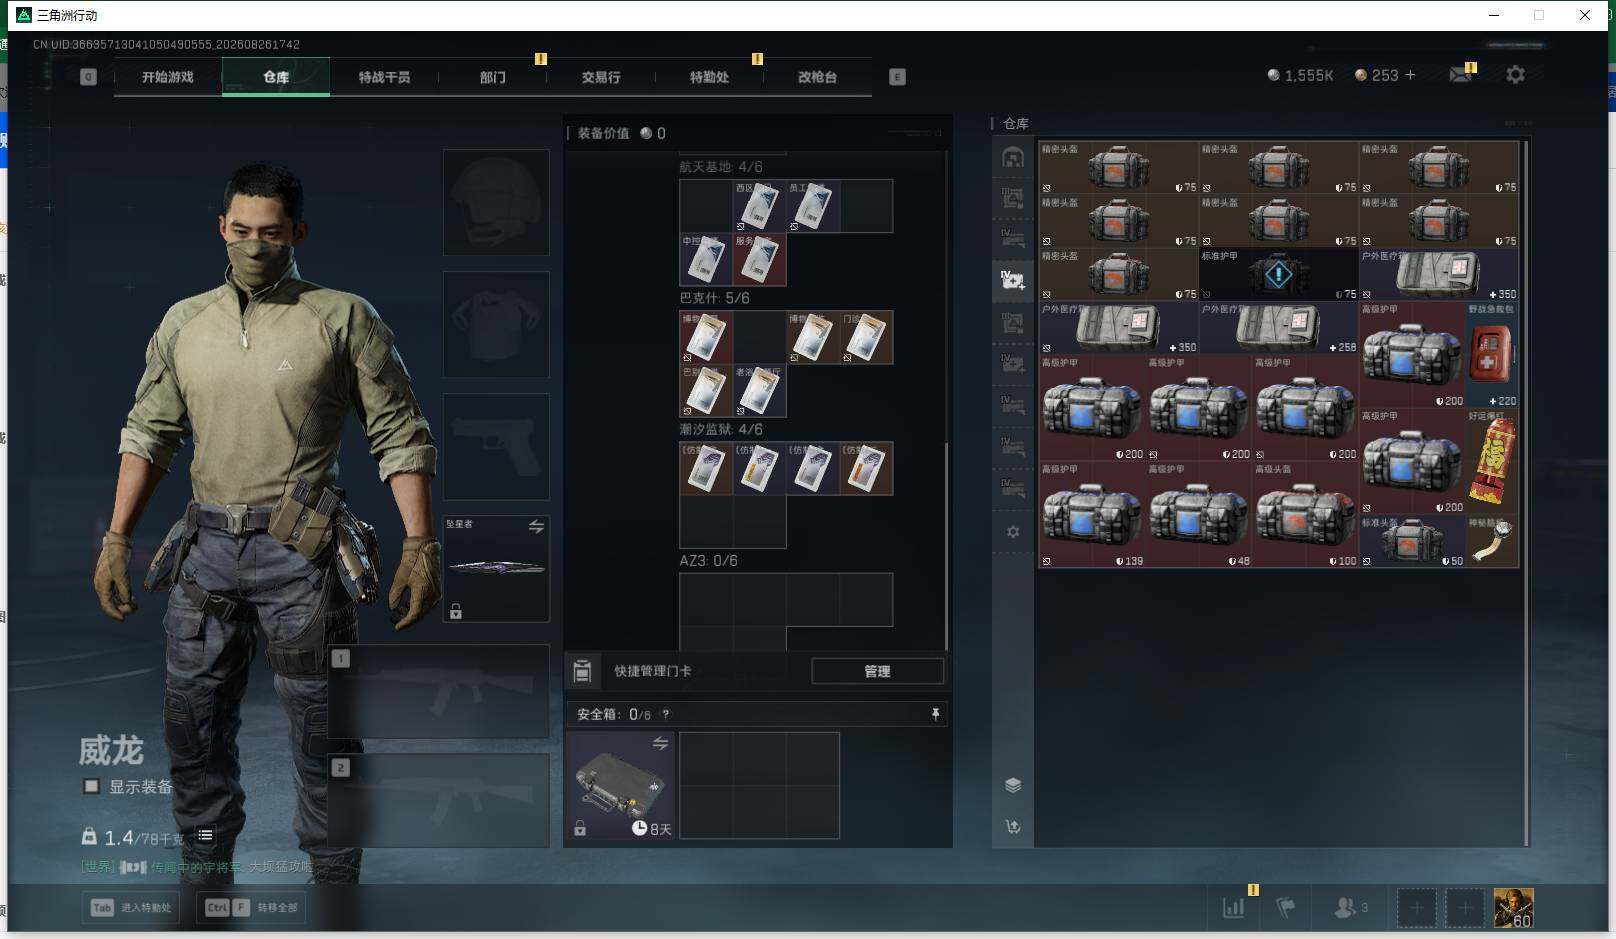Image resolution: width=1616 pixels, height=939 pixels.
Task: Select the empty helmet equipment slot
Action: coord(496,202)
